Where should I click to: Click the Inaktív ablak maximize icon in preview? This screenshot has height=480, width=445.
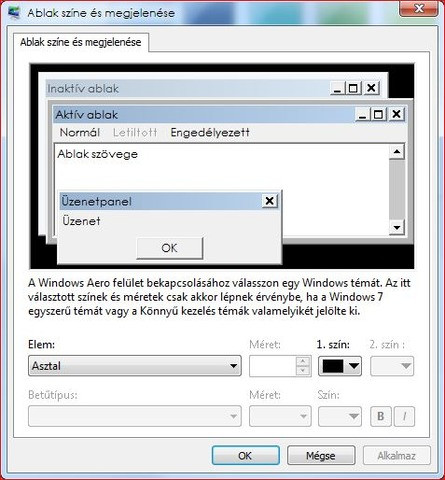353,88
